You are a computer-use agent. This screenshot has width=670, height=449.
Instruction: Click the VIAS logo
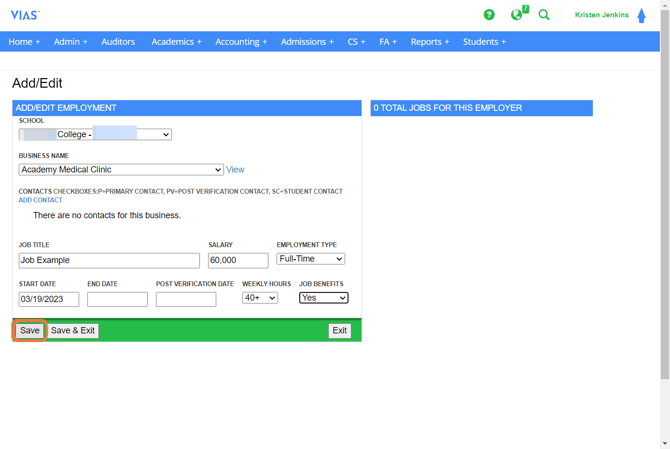click(x=25, y=15)
